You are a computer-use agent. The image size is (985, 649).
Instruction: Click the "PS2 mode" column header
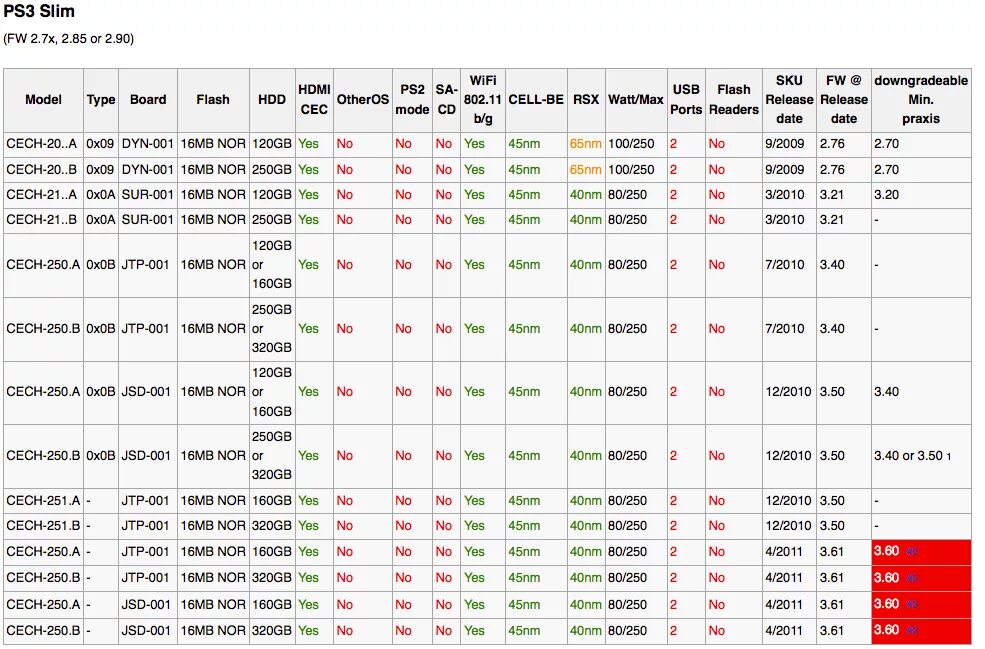coord(412,99)
